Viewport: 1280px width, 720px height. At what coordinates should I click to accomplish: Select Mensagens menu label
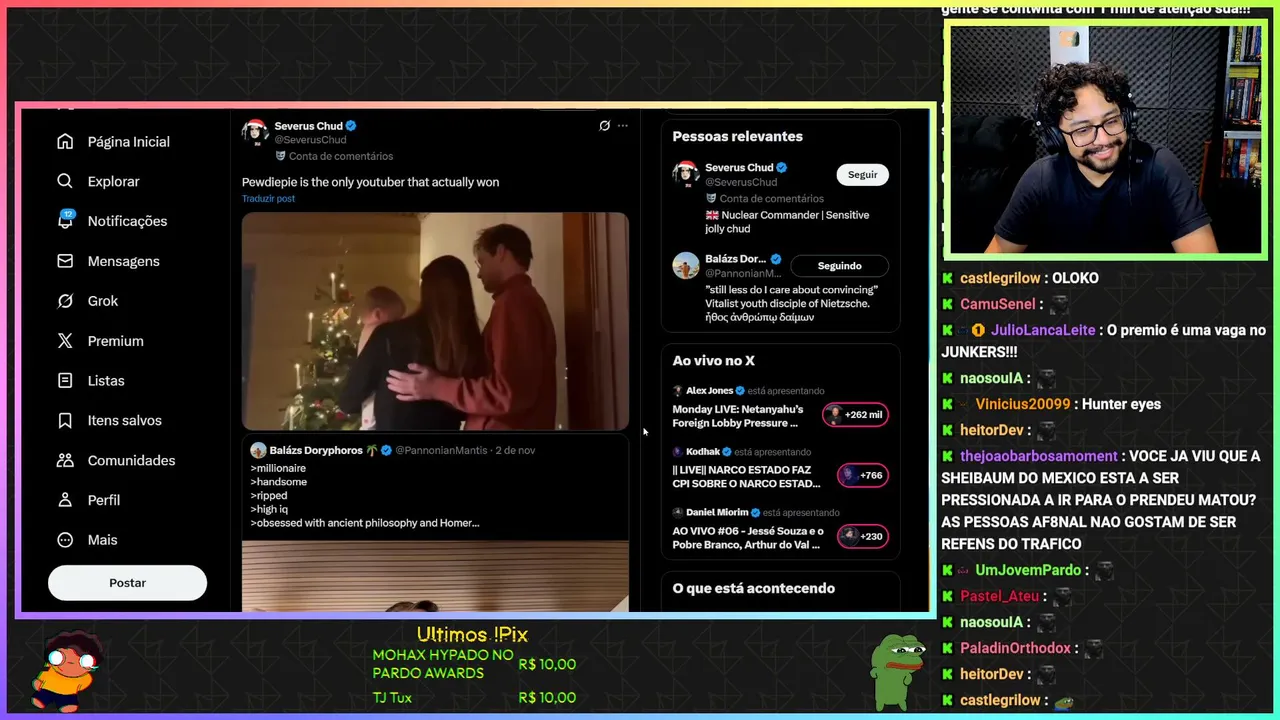point(123,261)
